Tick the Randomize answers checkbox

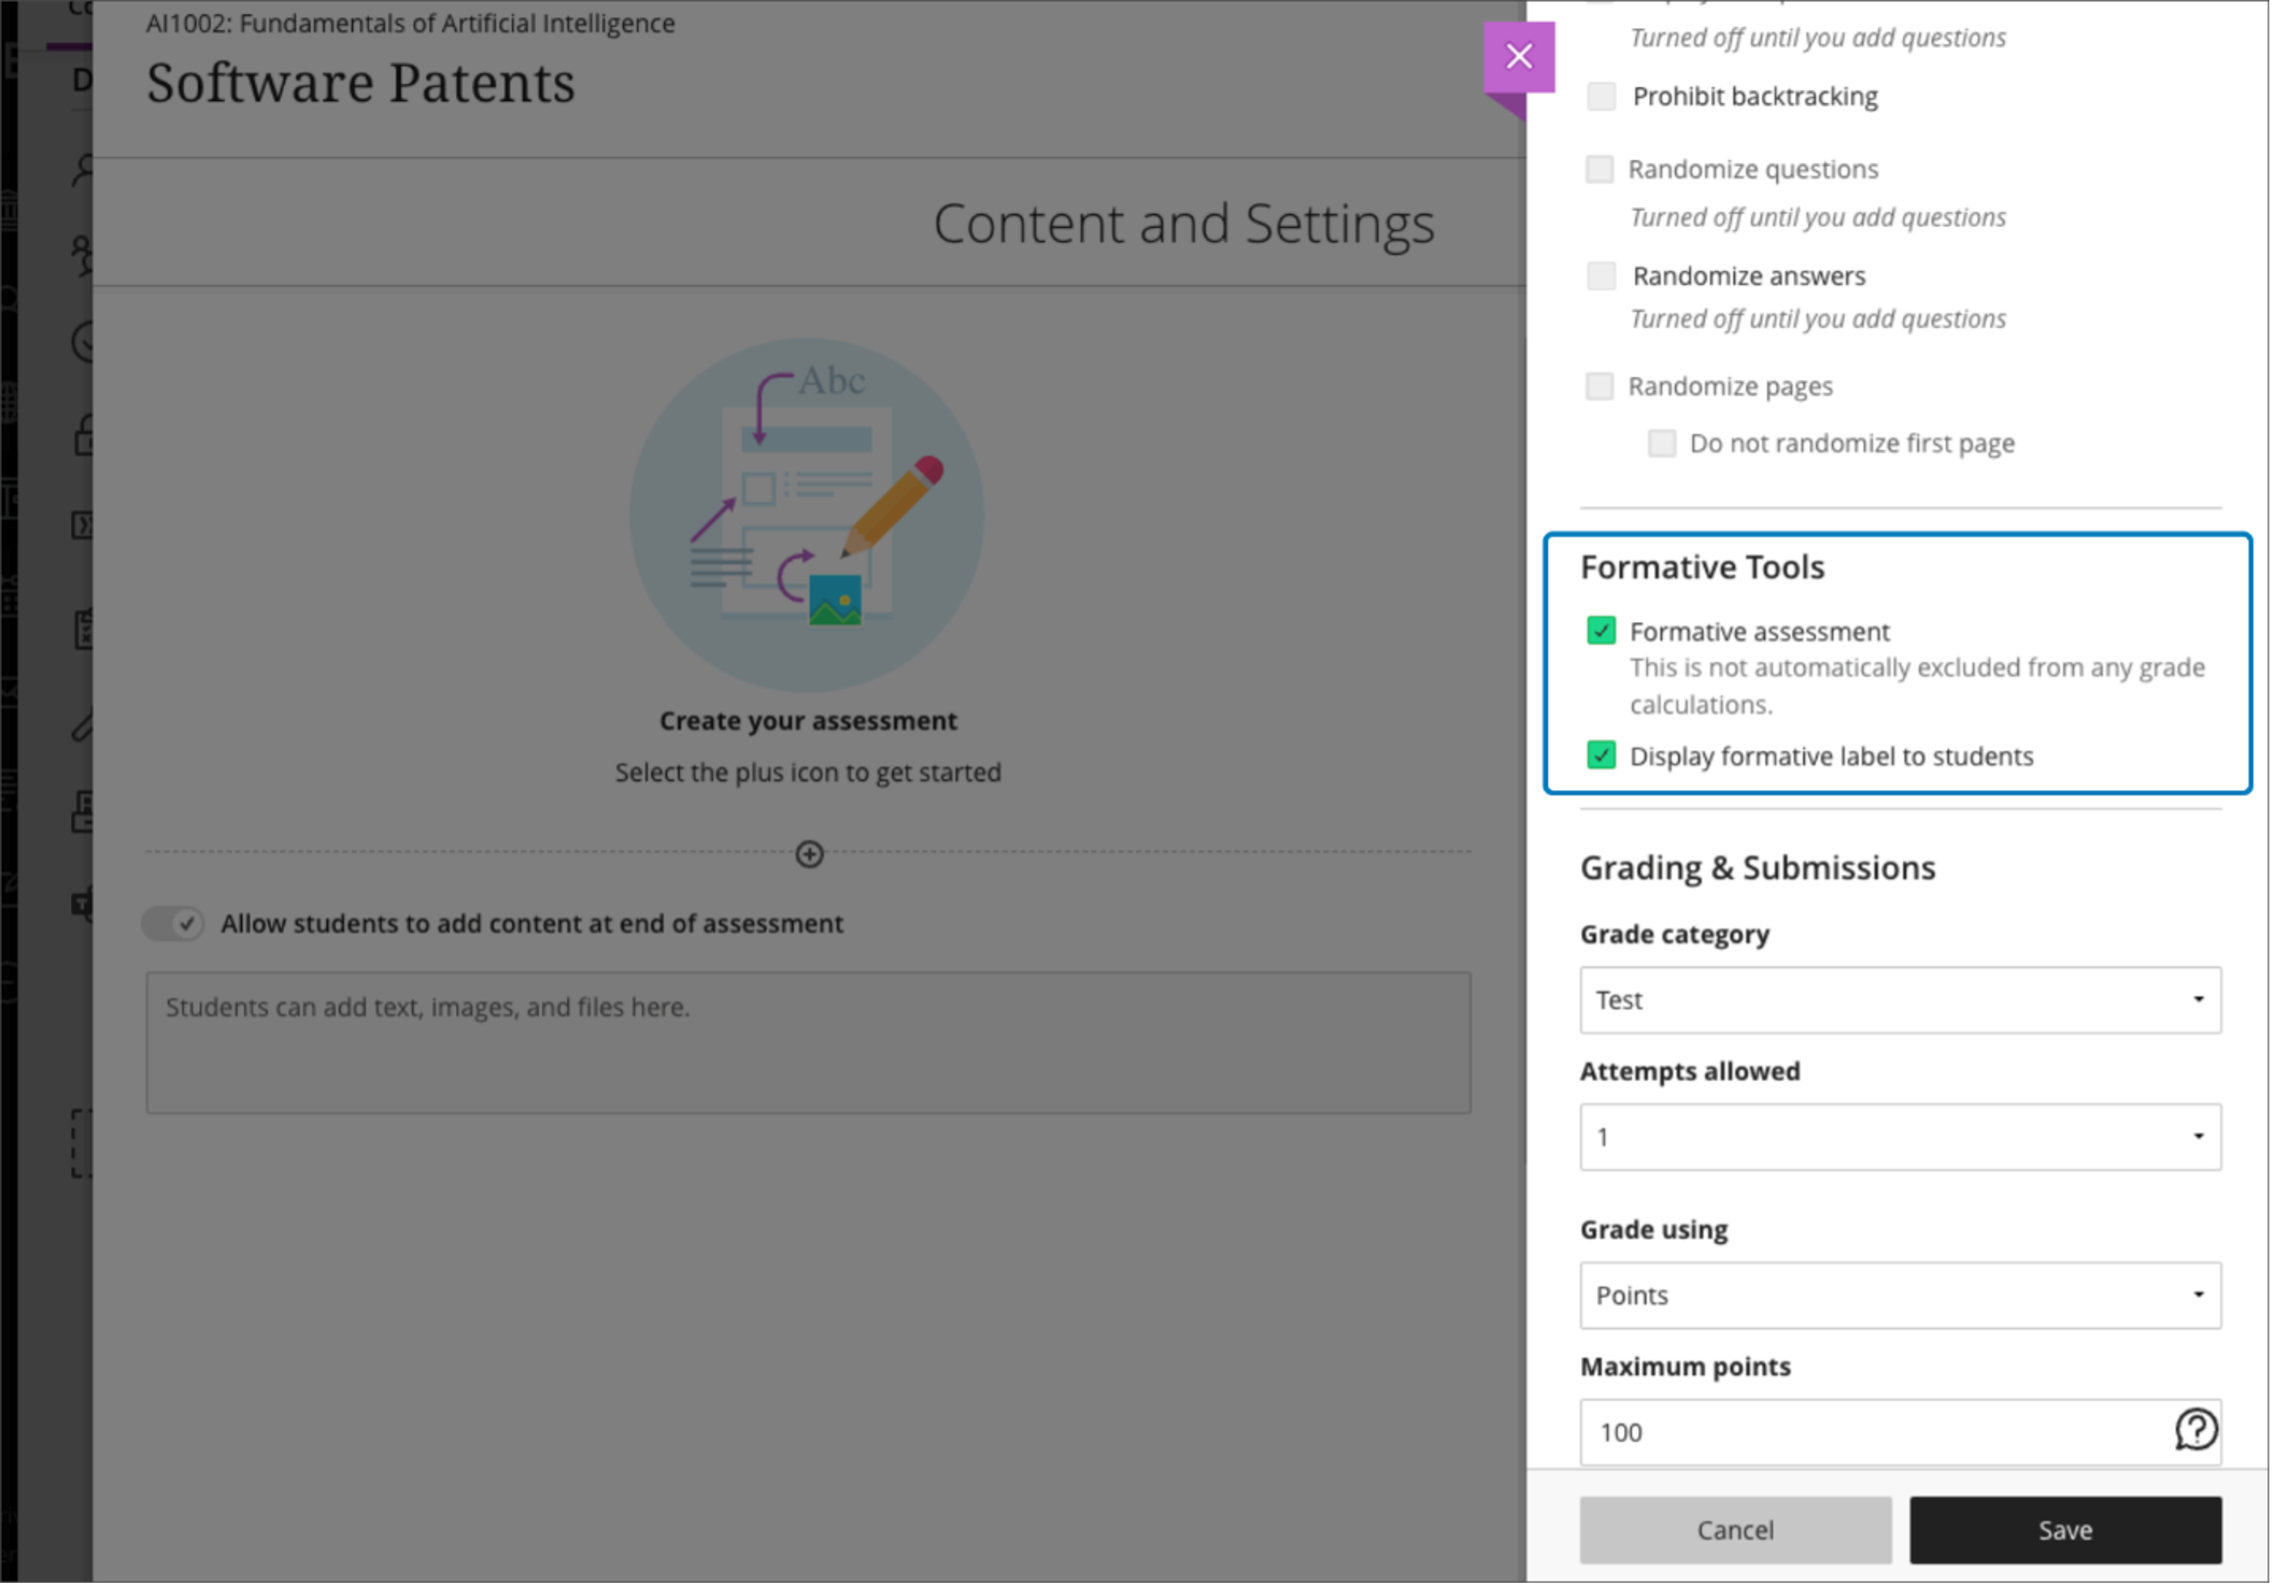click(x=1601, y=276)
